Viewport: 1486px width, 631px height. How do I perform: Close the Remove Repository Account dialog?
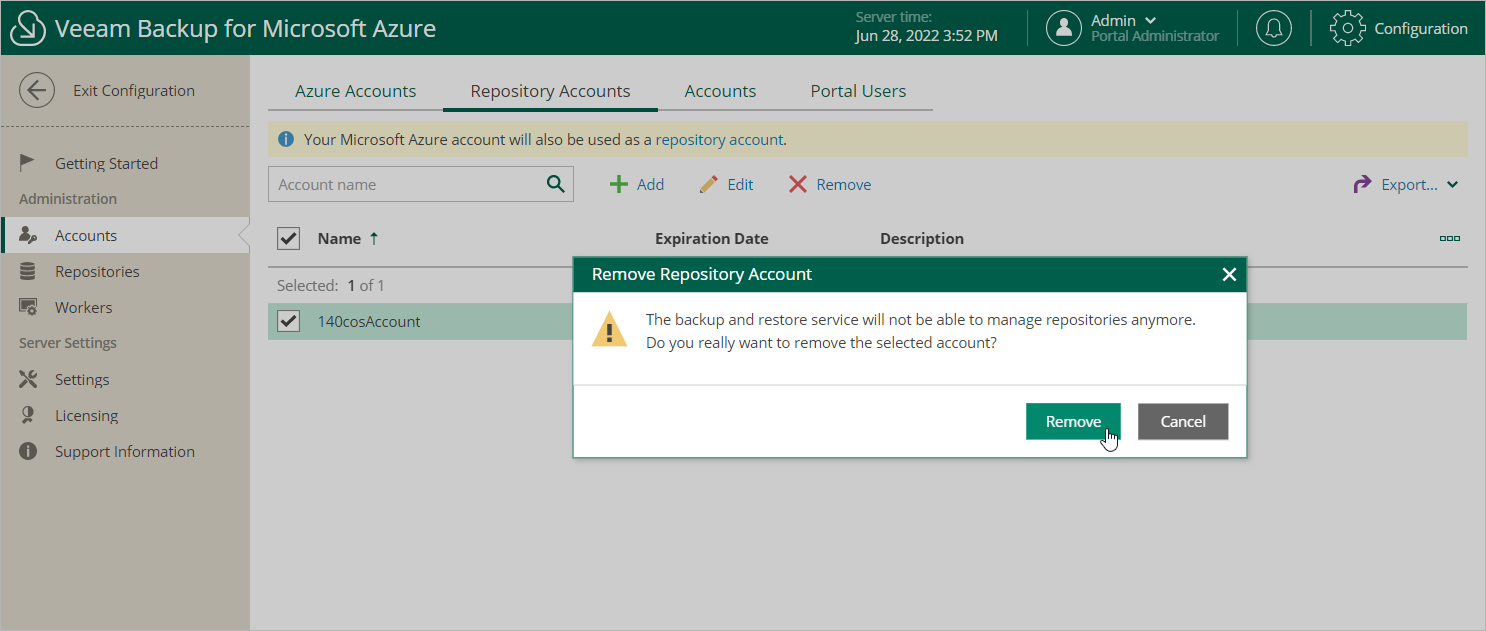tap(1229, 274)
